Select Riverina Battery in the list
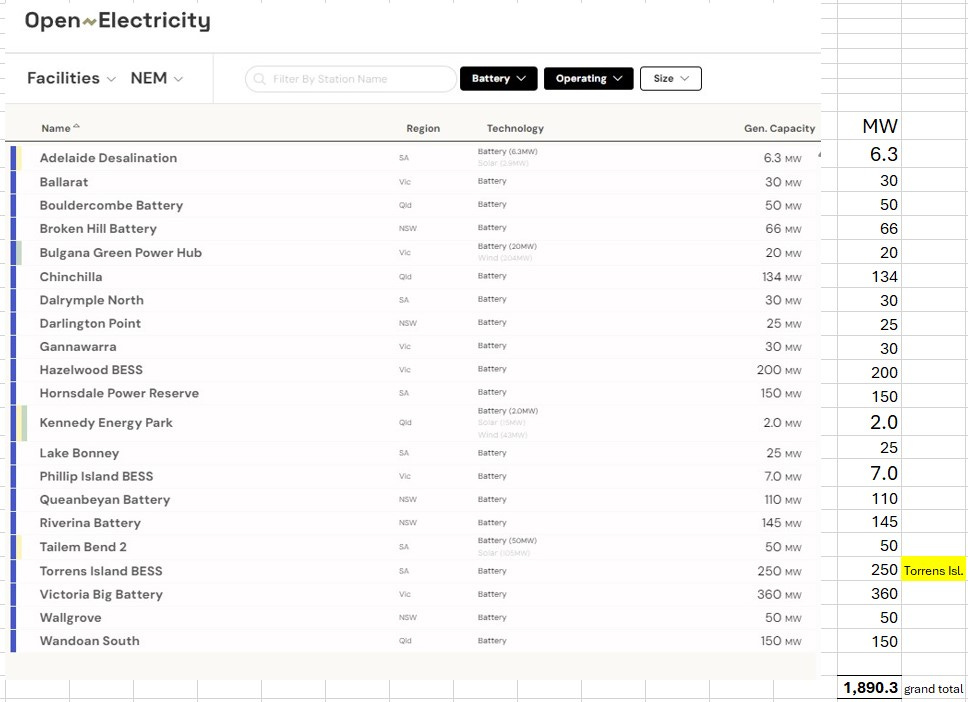The image size is (968, 702). [x=90, y=524]
